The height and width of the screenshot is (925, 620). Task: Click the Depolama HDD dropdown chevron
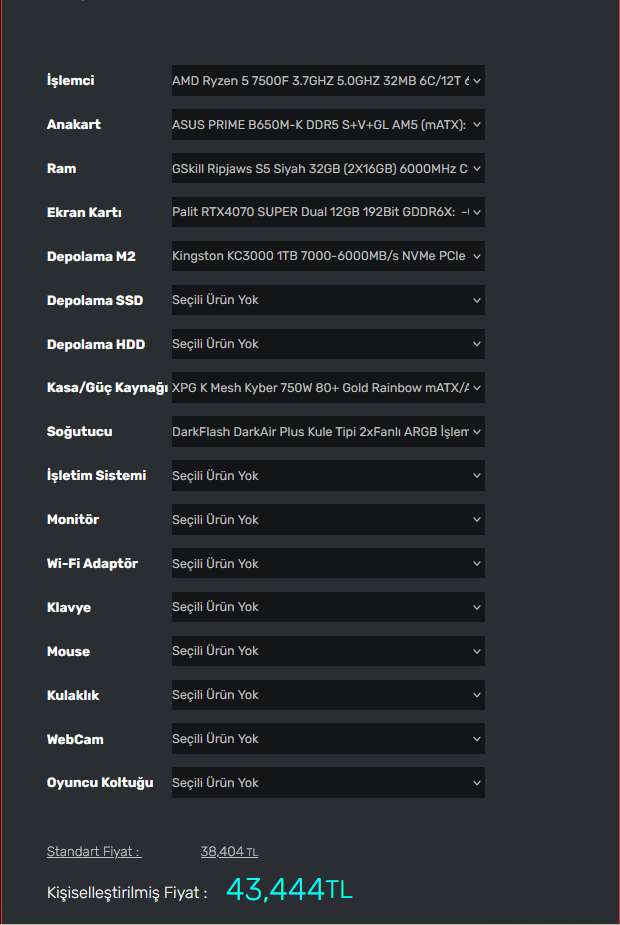pos(477,344)
